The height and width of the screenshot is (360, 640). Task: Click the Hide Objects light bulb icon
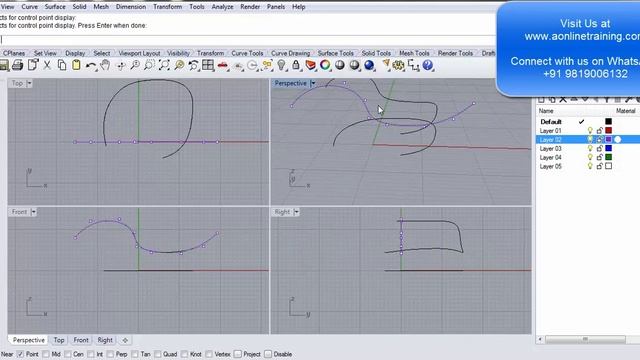281,65
